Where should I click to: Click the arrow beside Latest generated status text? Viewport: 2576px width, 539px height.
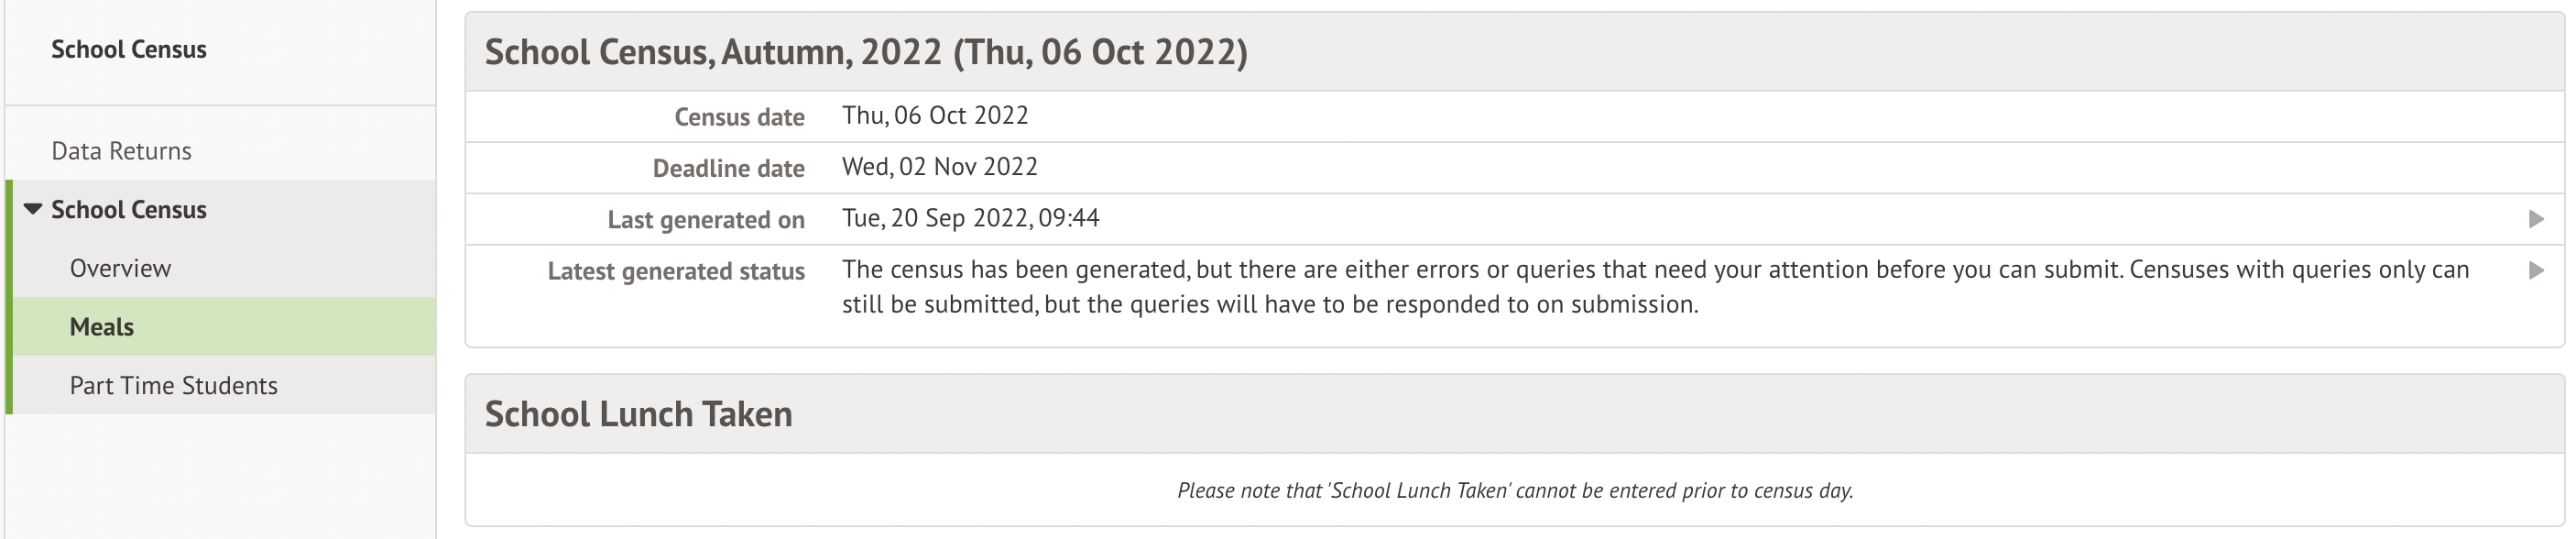[x=2535, y=270]
